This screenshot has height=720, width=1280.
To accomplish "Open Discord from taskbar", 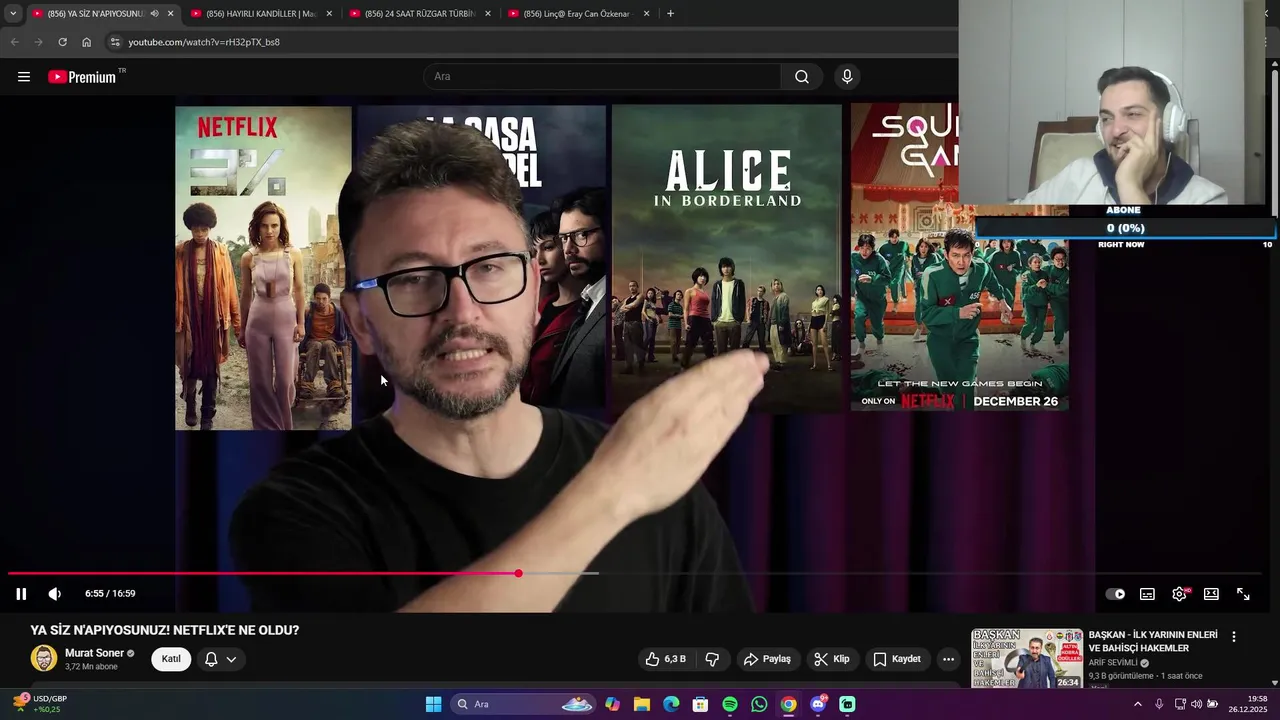I will coord(818,704).
